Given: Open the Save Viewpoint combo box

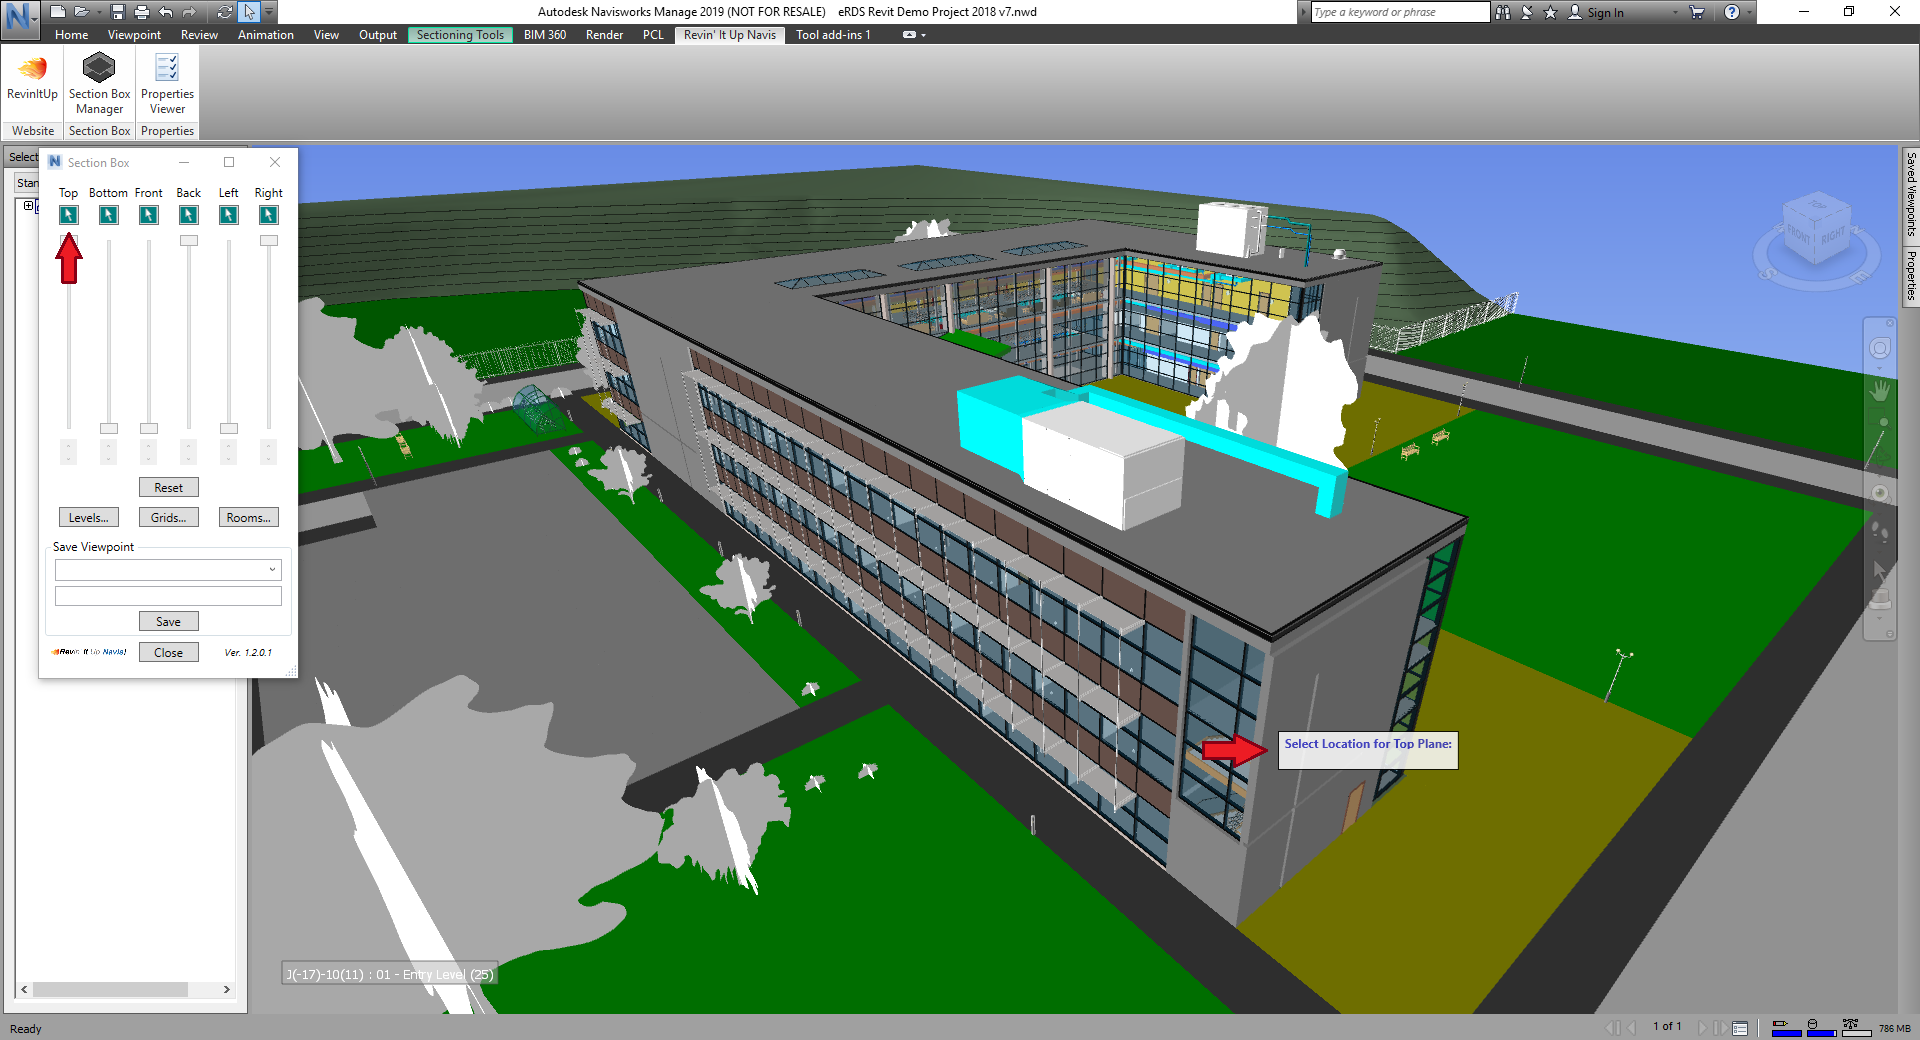Looking at the screenshot, I should (x=168, y=570).
